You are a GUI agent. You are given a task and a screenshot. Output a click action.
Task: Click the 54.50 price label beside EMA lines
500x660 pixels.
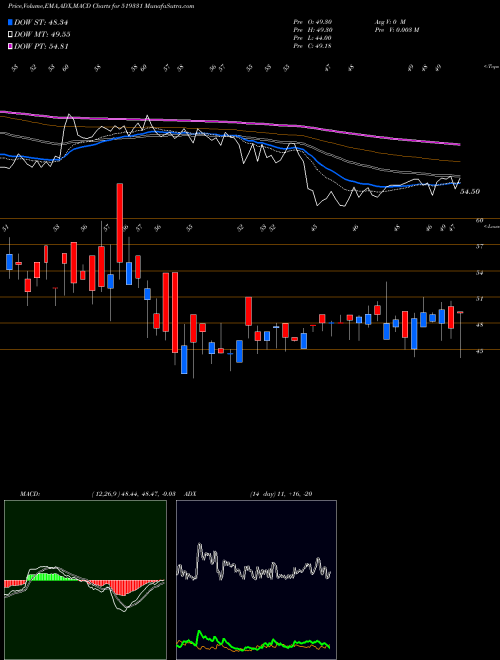click(x=470, y=192)
